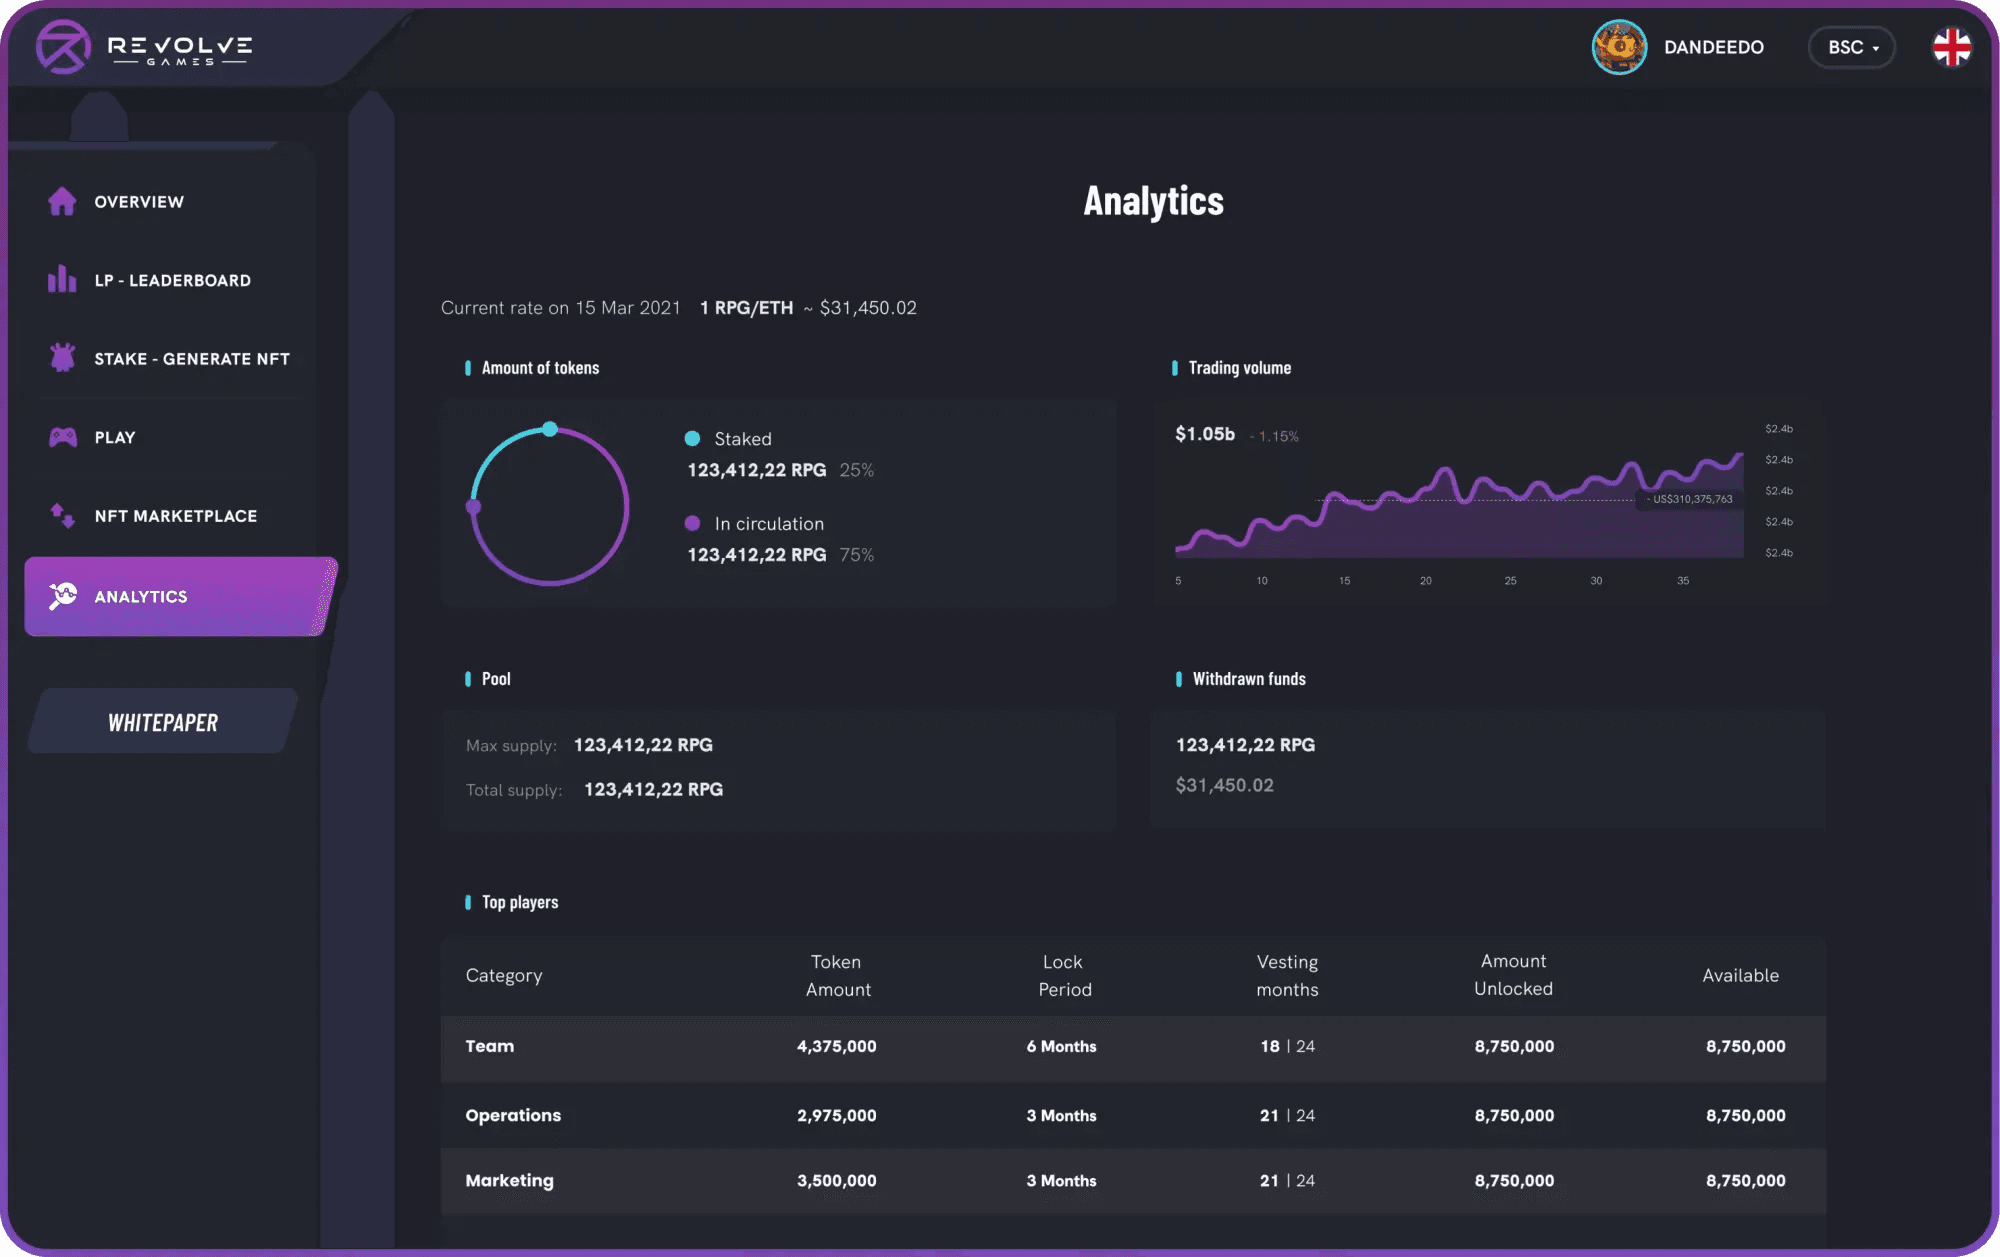Click the Analytics magnifier icon
This screenshot has width=2000, height=1257.
(x=62, y=596)
